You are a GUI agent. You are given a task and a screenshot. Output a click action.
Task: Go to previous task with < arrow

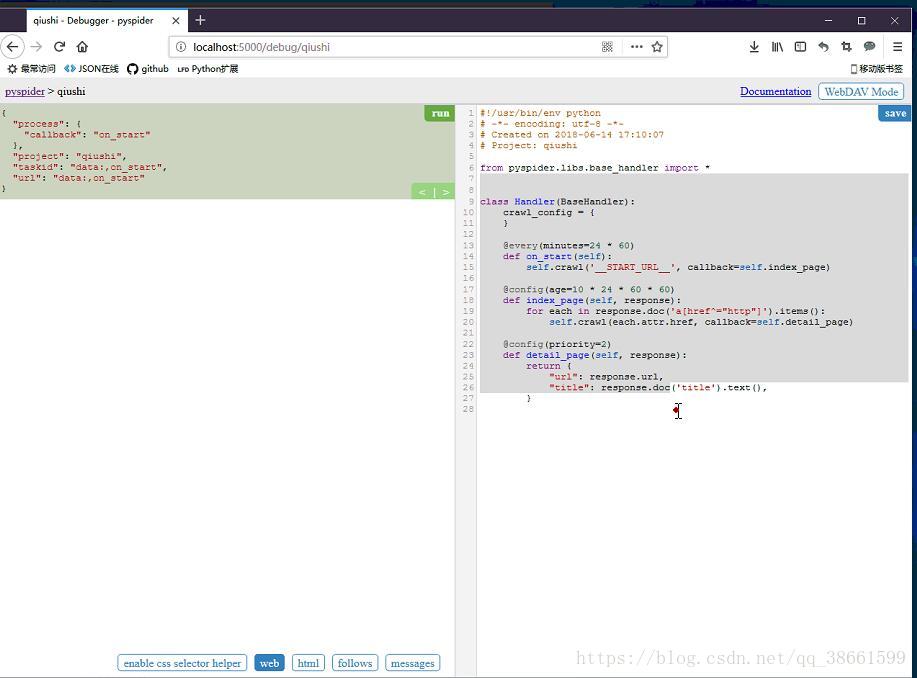click(x=422, y=191)
